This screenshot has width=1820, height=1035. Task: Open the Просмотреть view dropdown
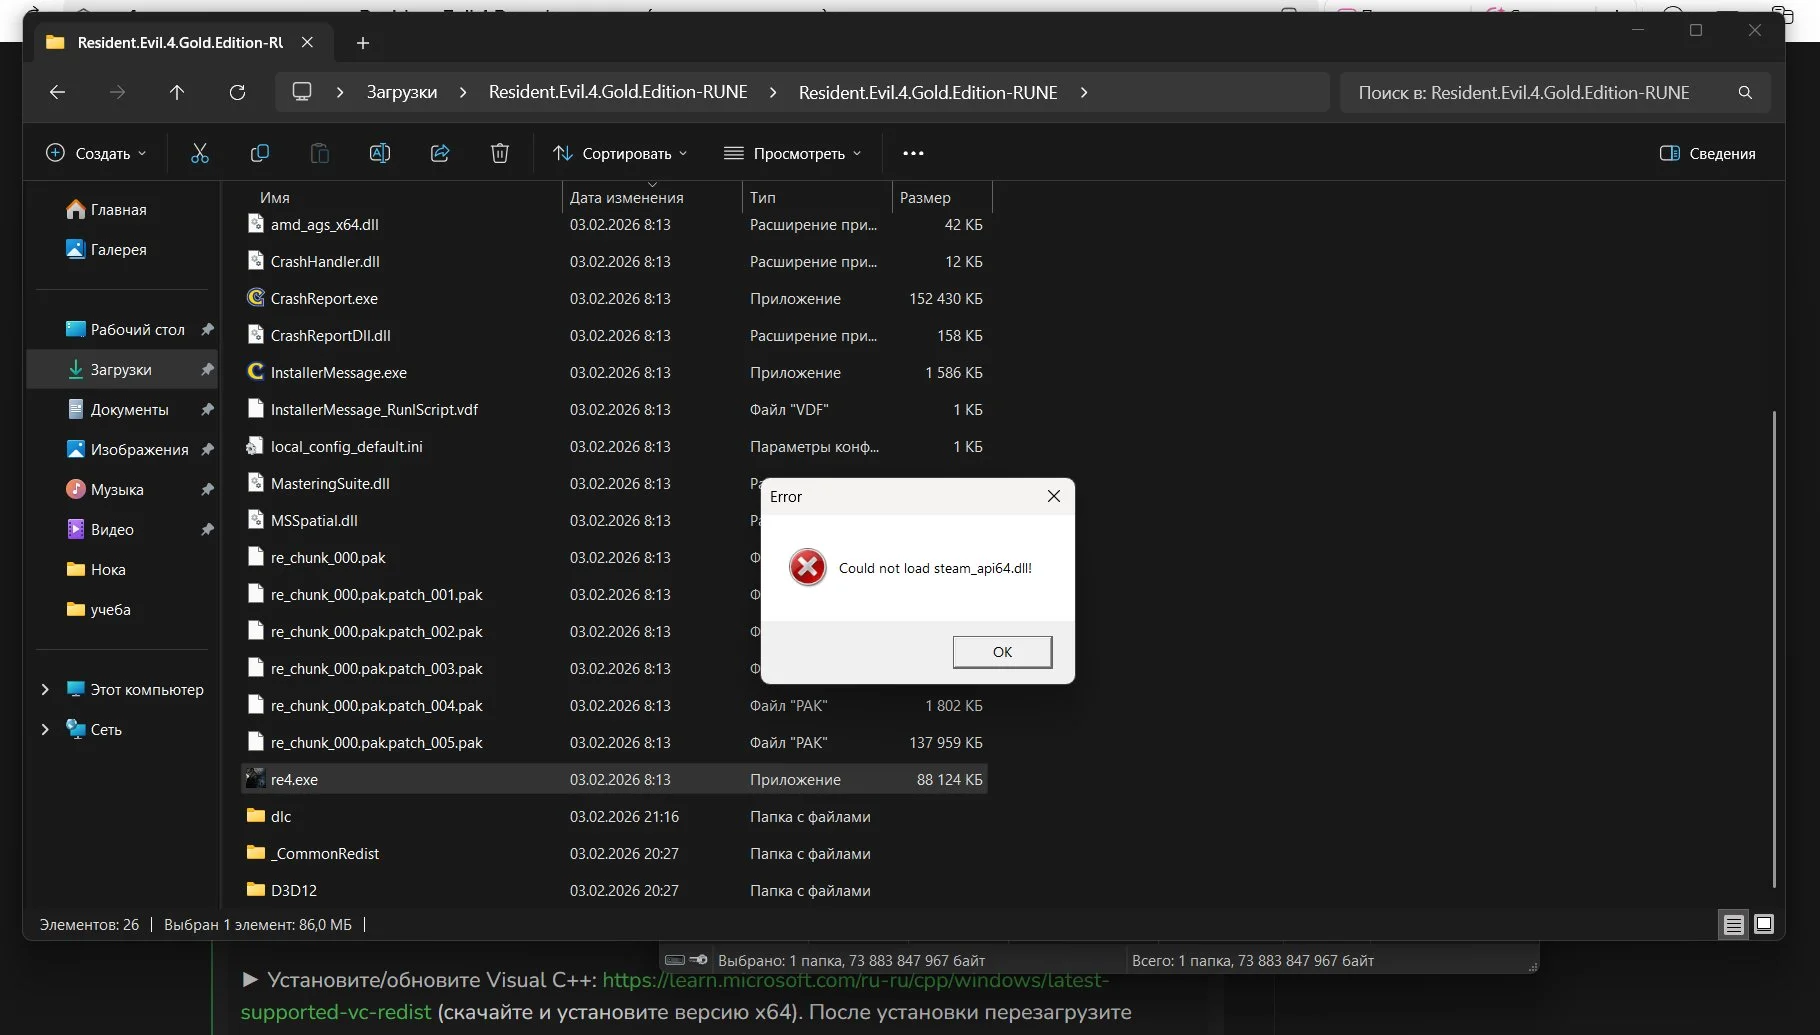[x=792, y=153]
